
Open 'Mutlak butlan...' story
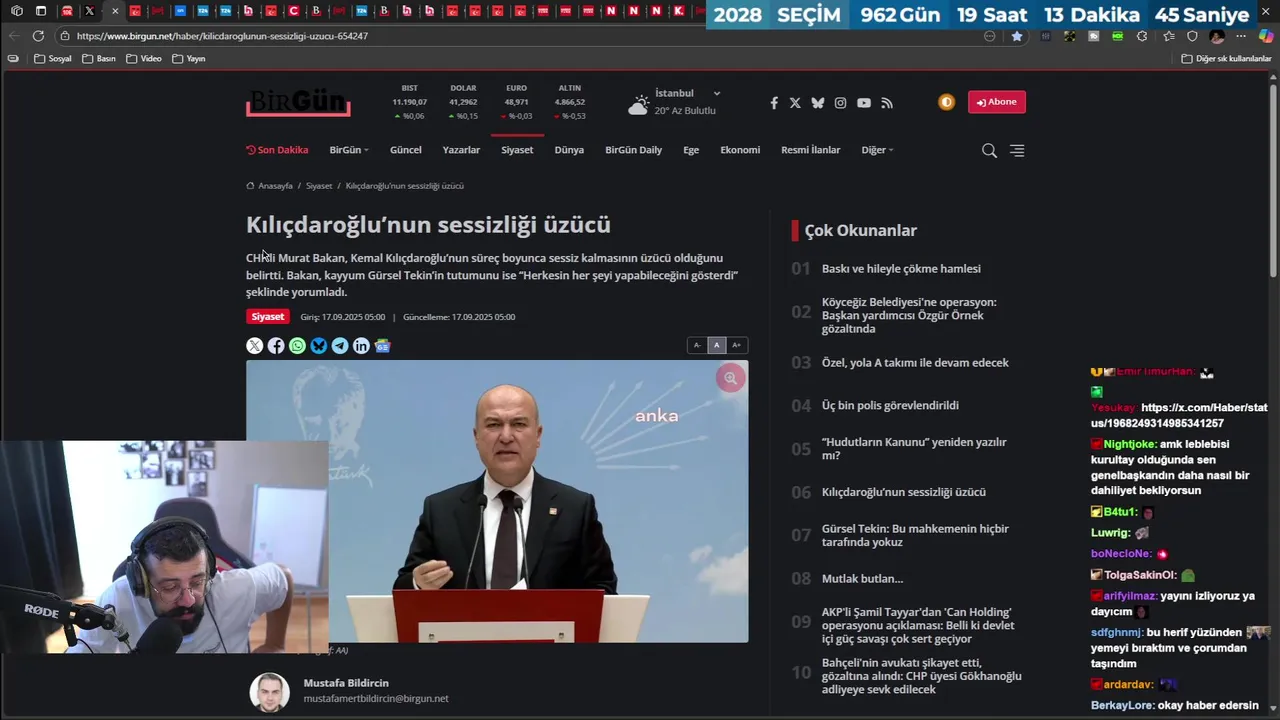pos(862,579)
